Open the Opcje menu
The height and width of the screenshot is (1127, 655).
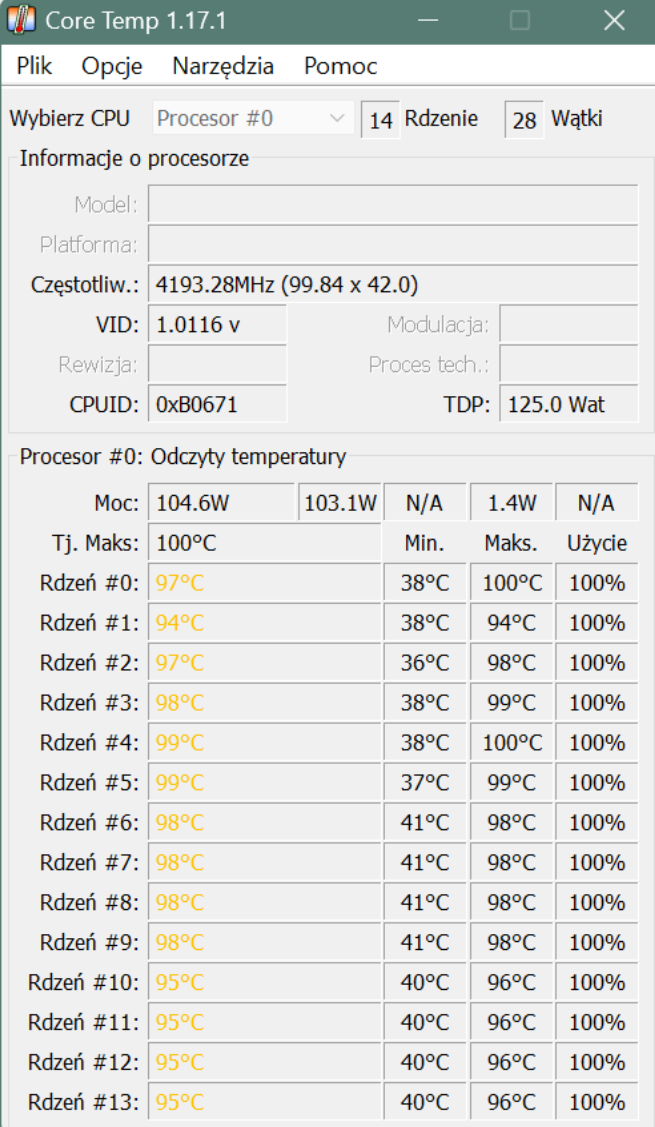pyautogui.click(x=111, y=66)
